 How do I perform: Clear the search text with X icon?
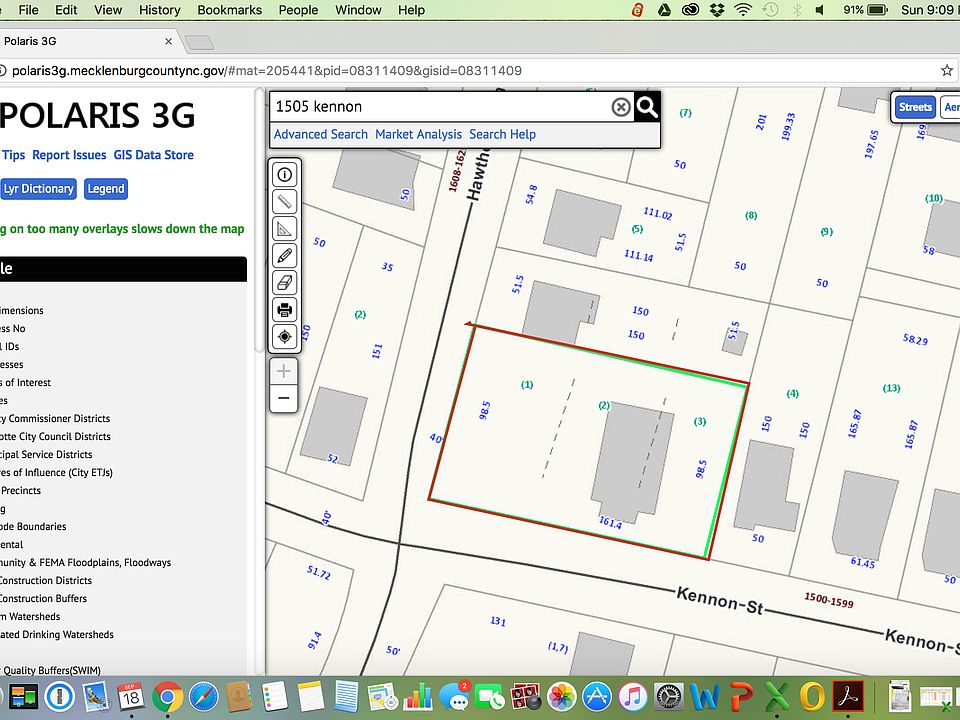click(621, 107)
